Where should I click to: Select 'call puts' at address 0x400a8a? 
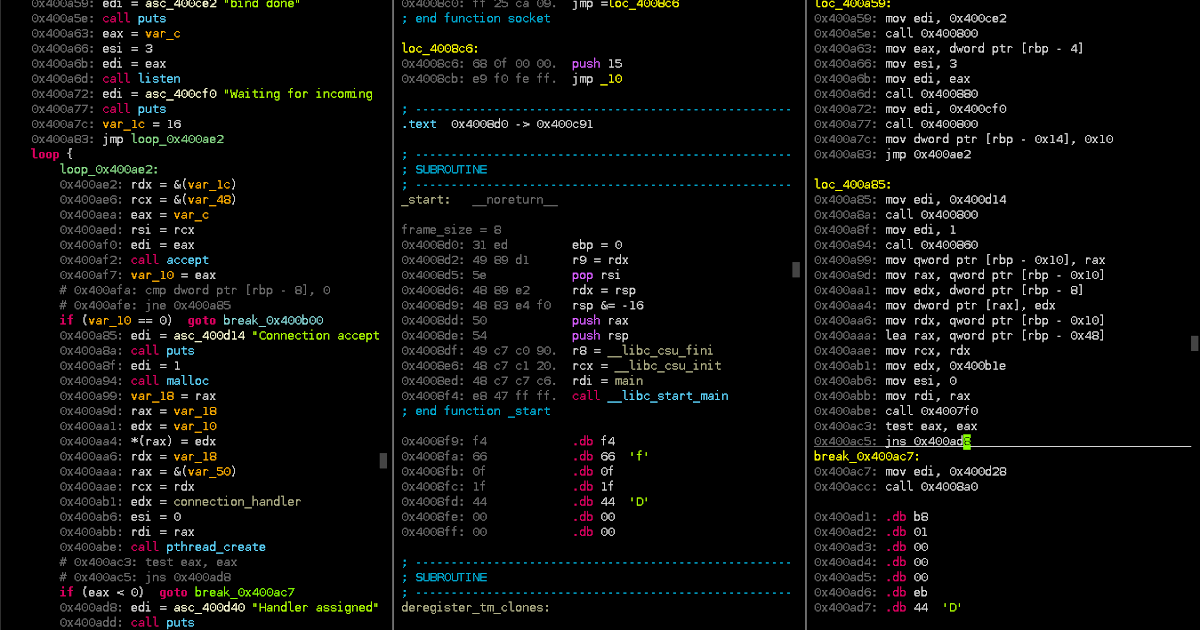tap(162, 351)
